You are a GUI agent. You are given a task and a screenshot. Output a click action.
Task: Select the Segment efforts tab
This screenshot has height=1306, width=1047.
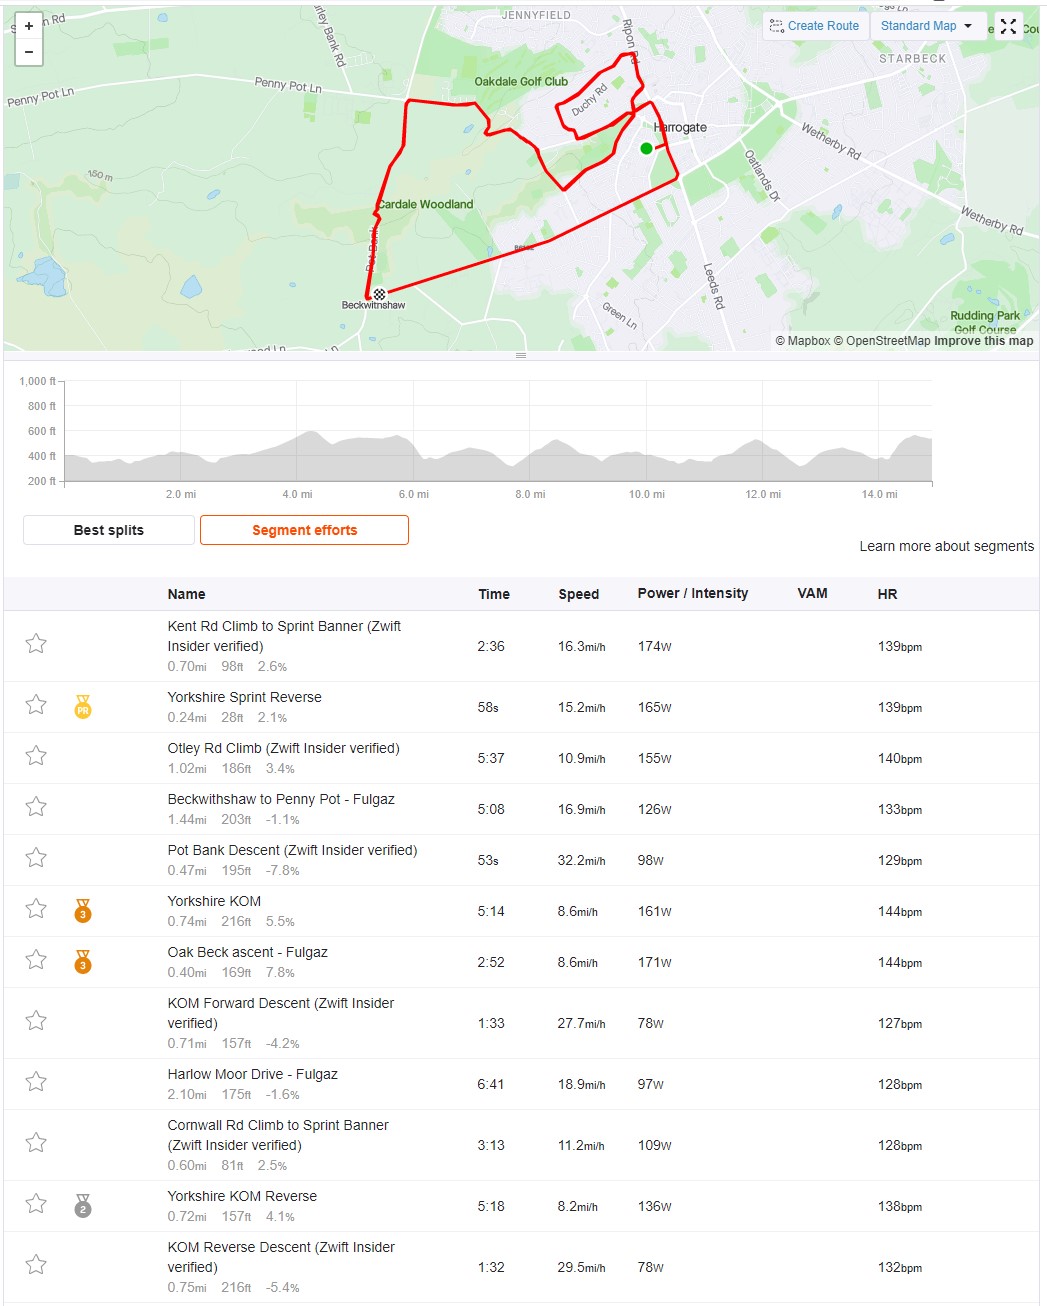pos(304,530)
